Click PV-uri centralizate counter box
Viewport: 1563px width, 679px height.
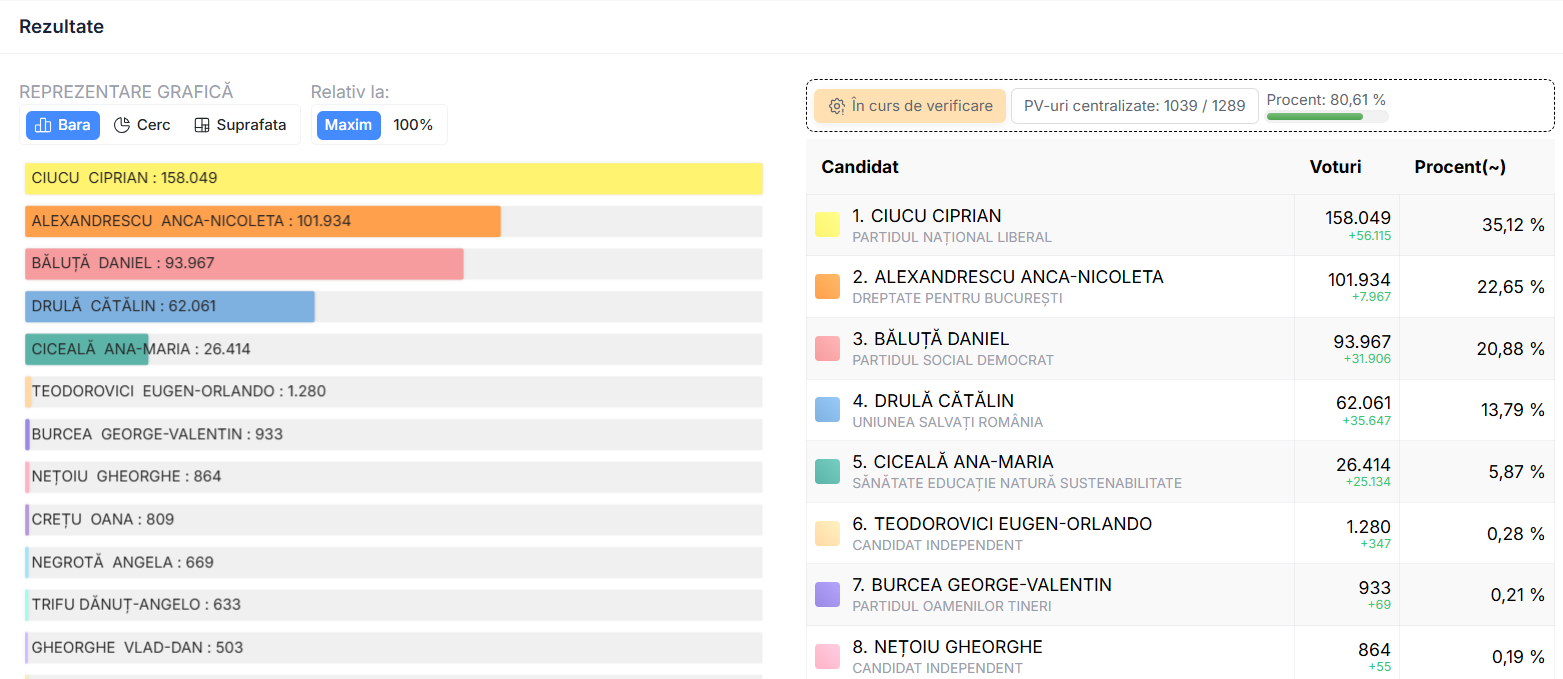click(x=1134, y=106)
